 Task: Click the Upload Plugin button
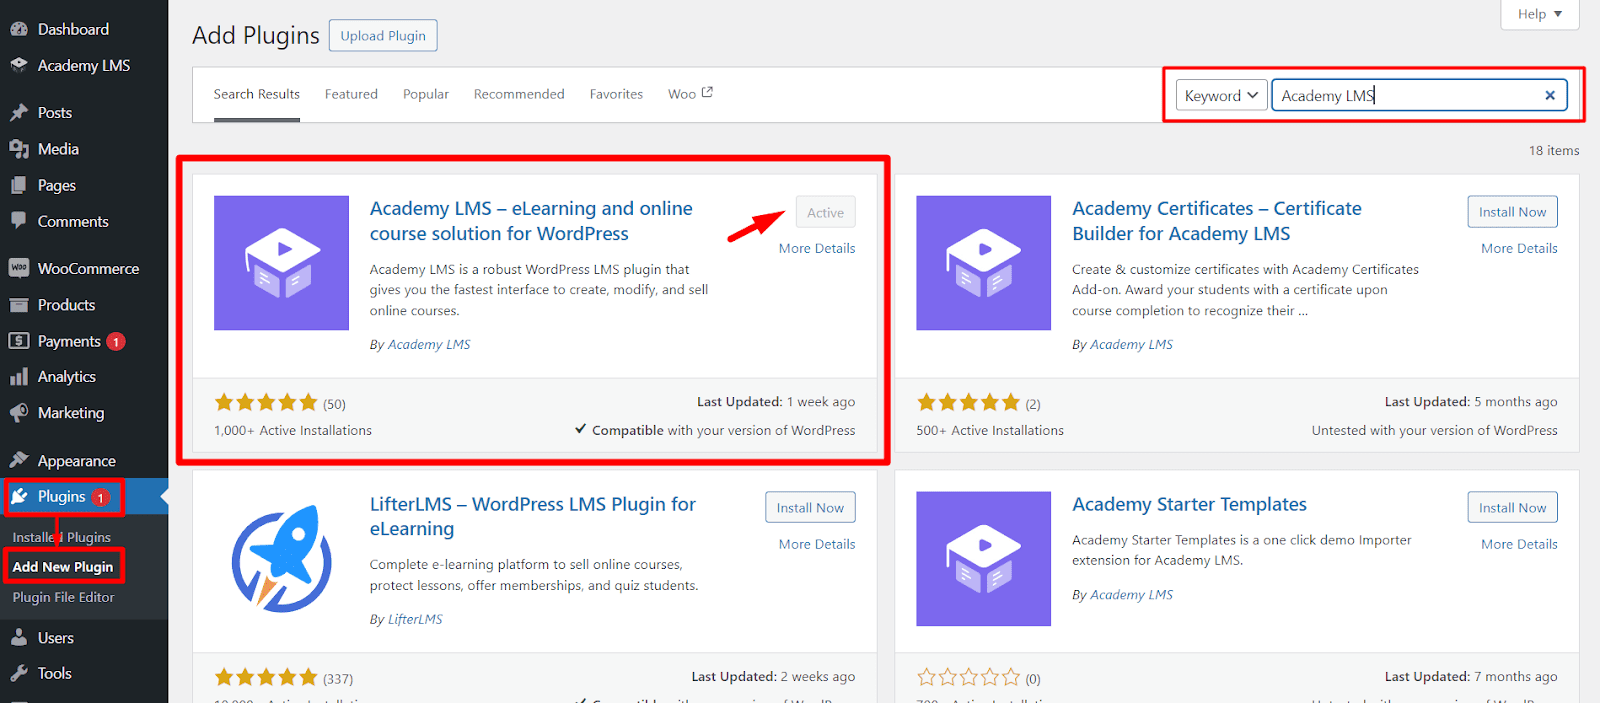(383, 36)
